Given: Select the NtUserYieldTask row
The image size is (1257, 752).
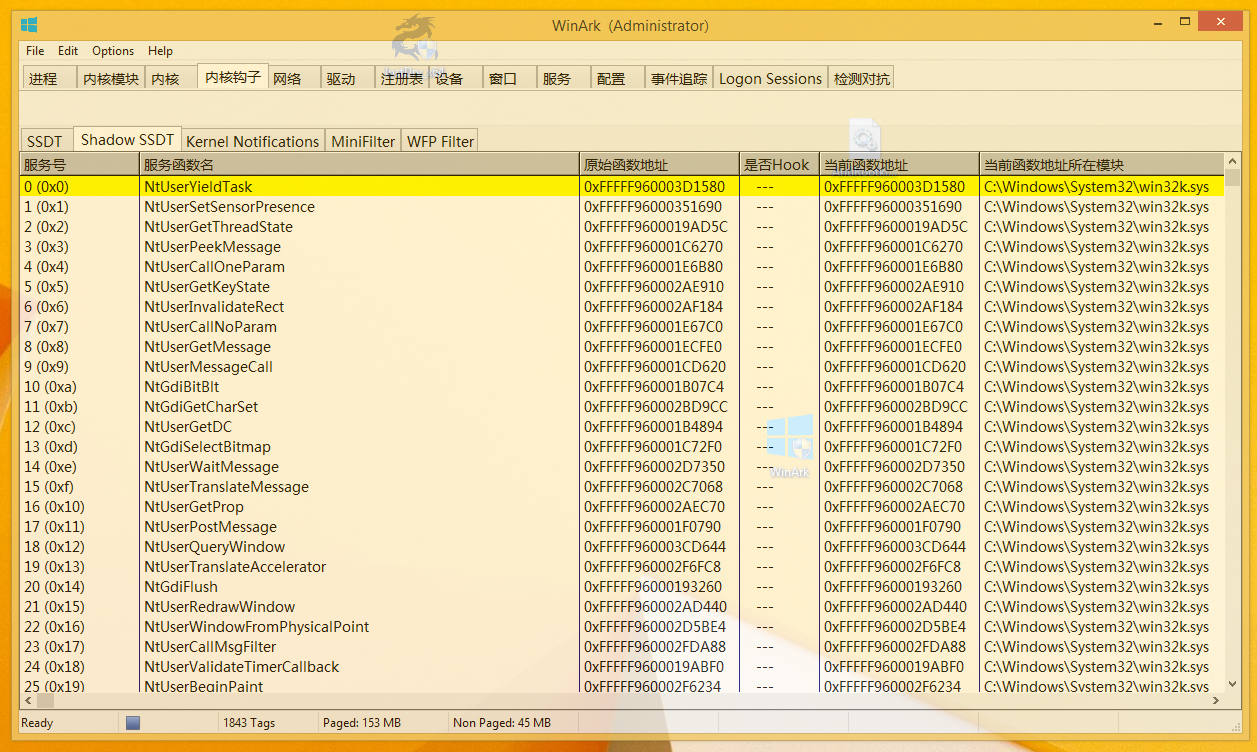Looking at the screenshot, I should [622, 186].
